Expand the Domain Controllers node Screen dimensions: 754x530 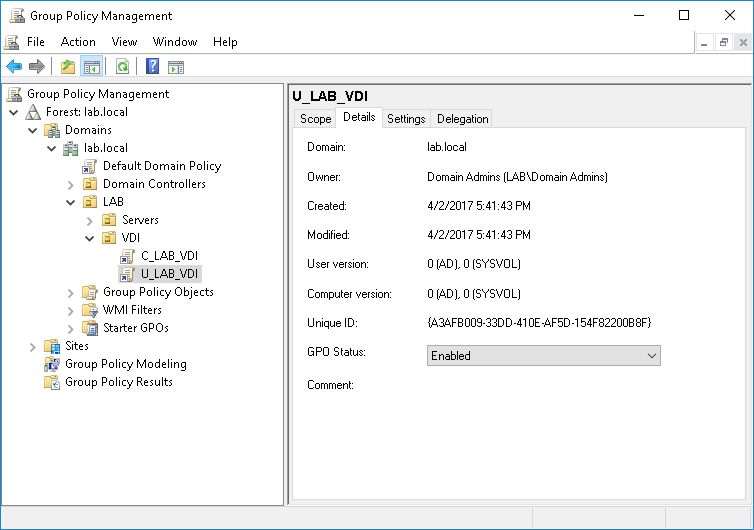pos(71,184)
